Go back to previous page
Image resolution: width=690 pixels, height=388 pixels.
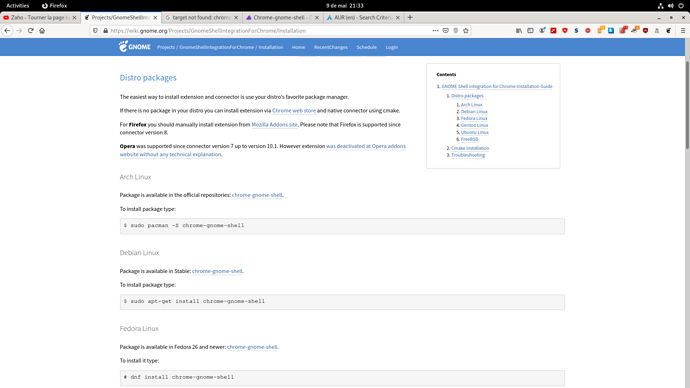[7, 31]
